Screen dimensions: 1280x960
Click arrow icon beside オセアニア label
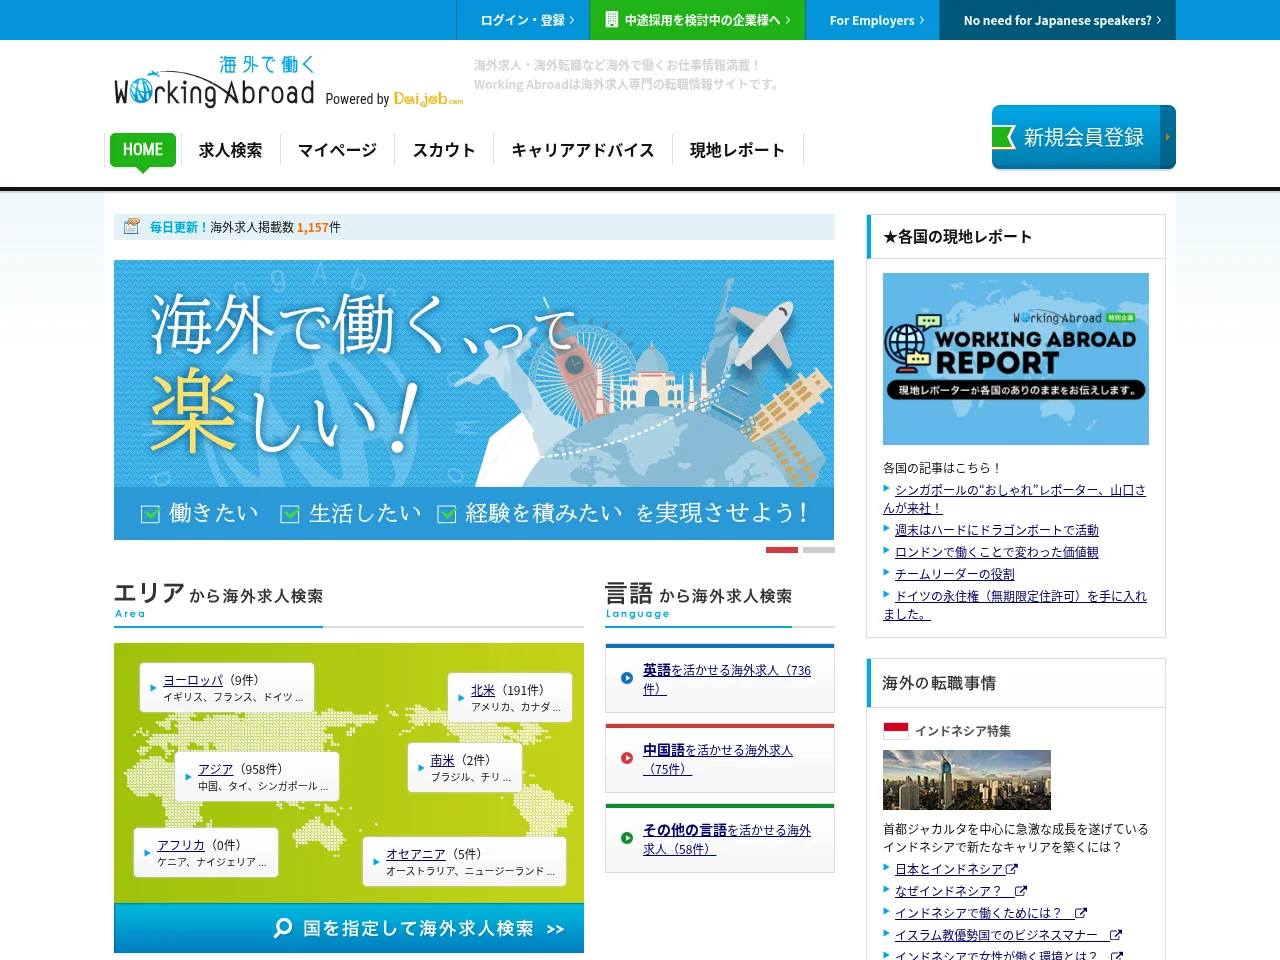click(376, 862)
